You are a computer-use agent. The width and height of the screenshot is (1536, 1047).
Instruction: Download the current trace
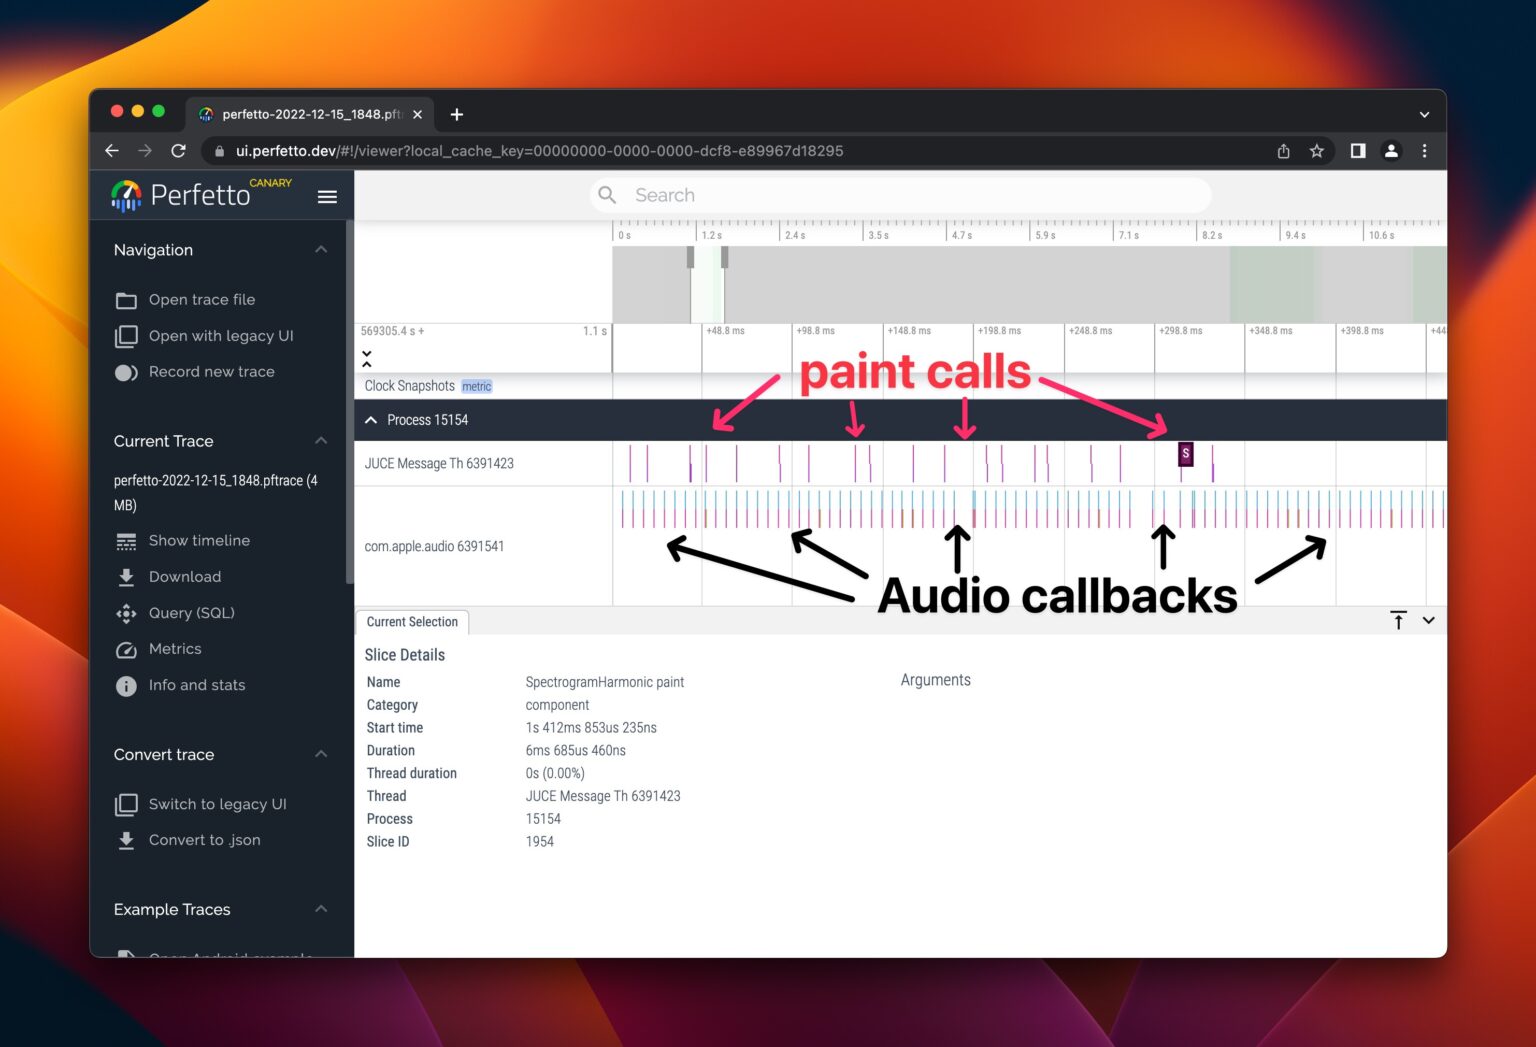185,577
